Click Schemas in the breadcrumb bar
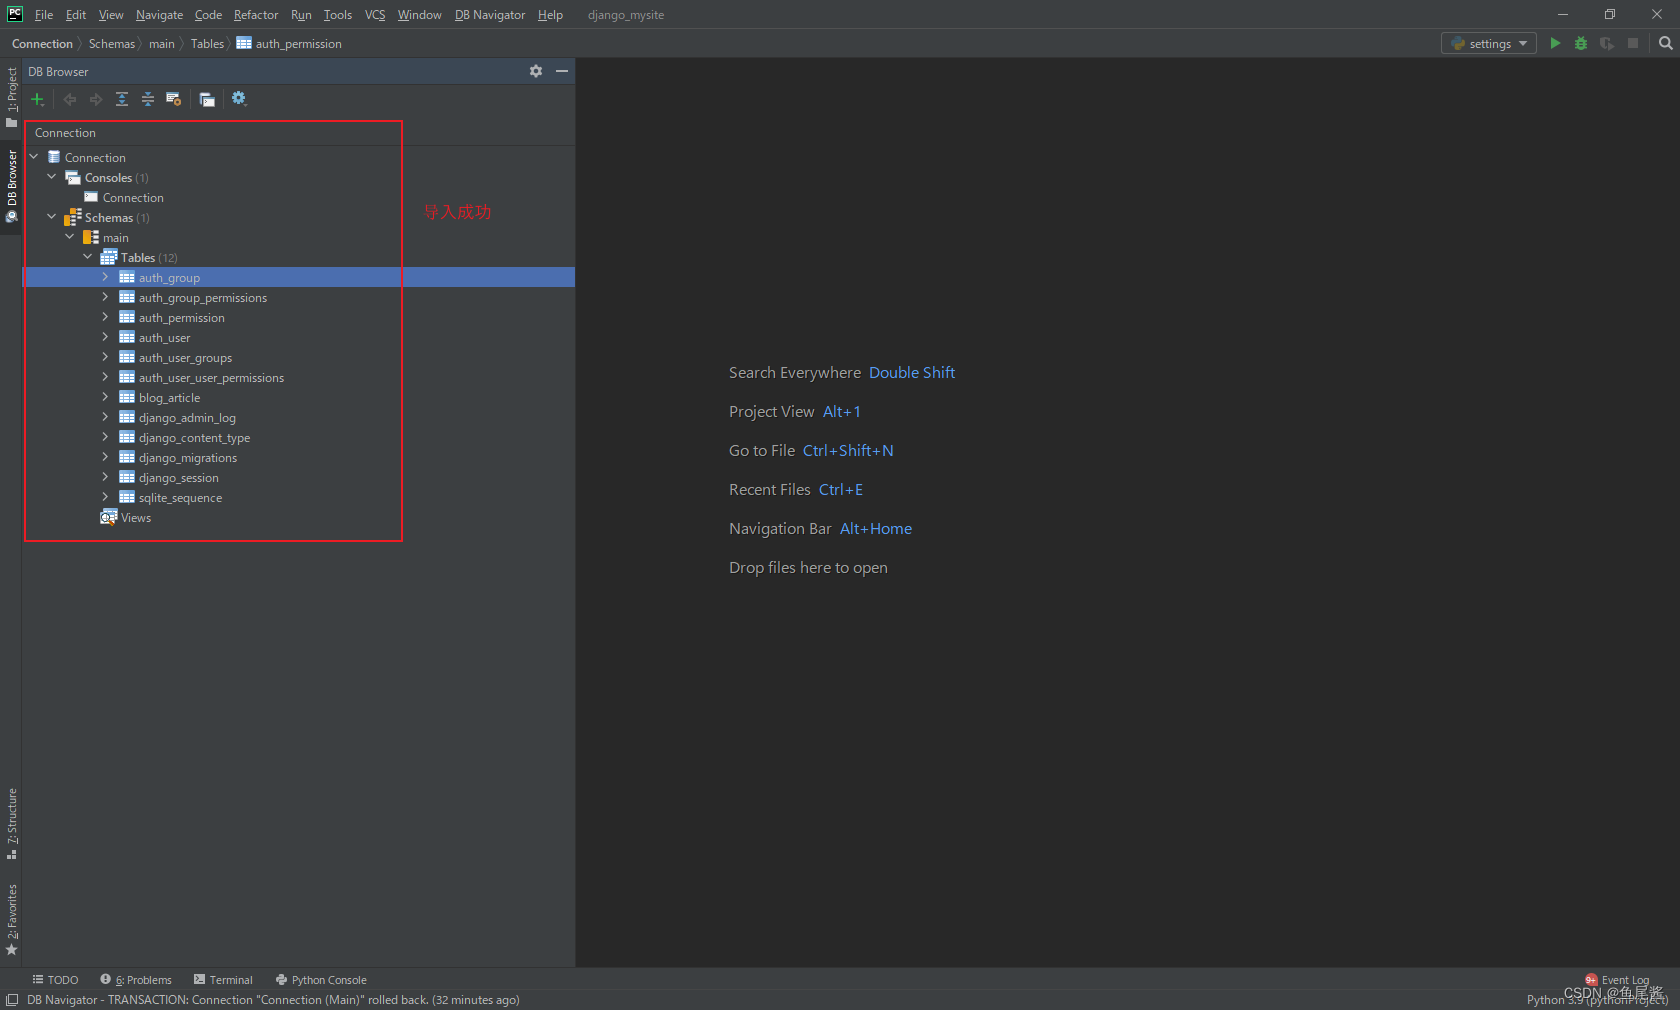1680x1010 pixels. (112, 44)
